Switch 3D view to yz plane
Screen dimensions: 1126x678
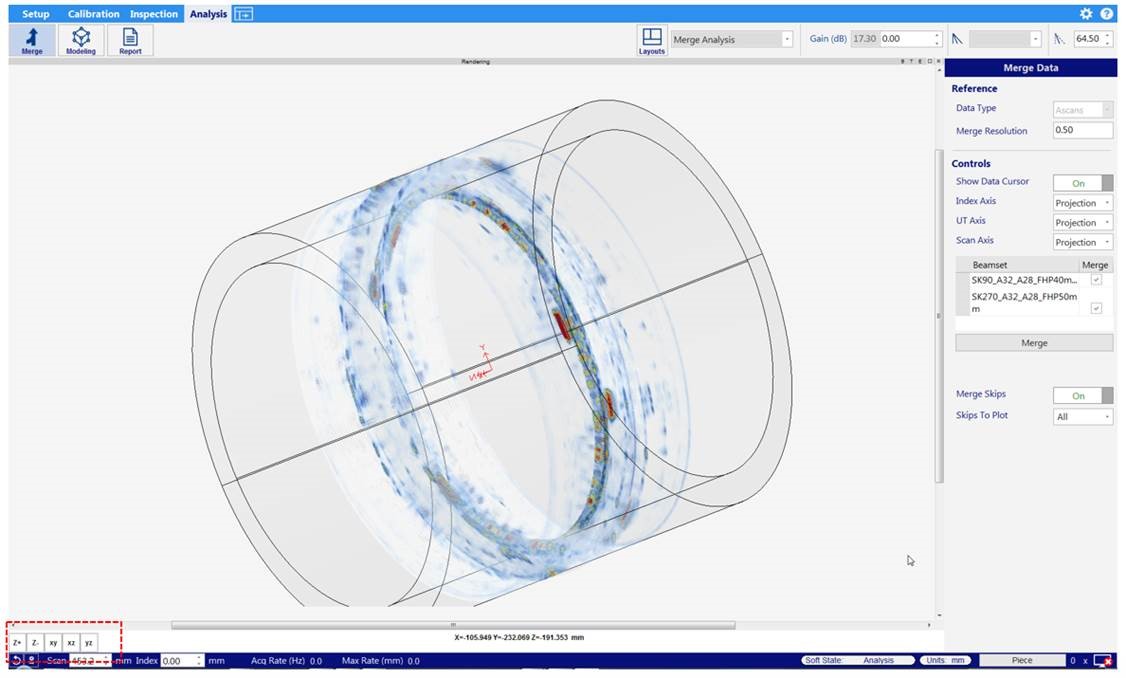pos(89,642)
